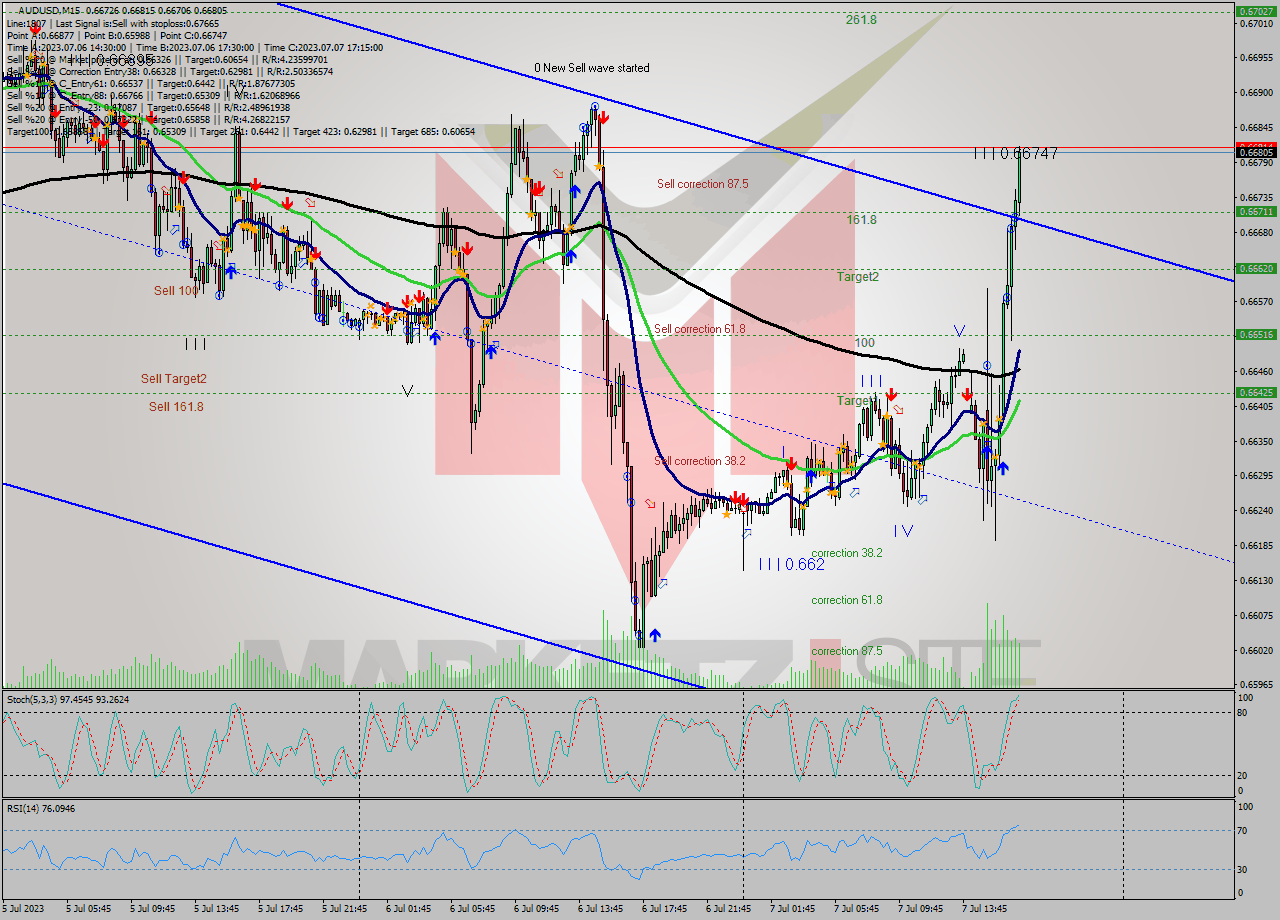Select the red down arrow above the Target1 label
Image resolution: width=1280 pixels, height=920 pixels.
point(890,393)
